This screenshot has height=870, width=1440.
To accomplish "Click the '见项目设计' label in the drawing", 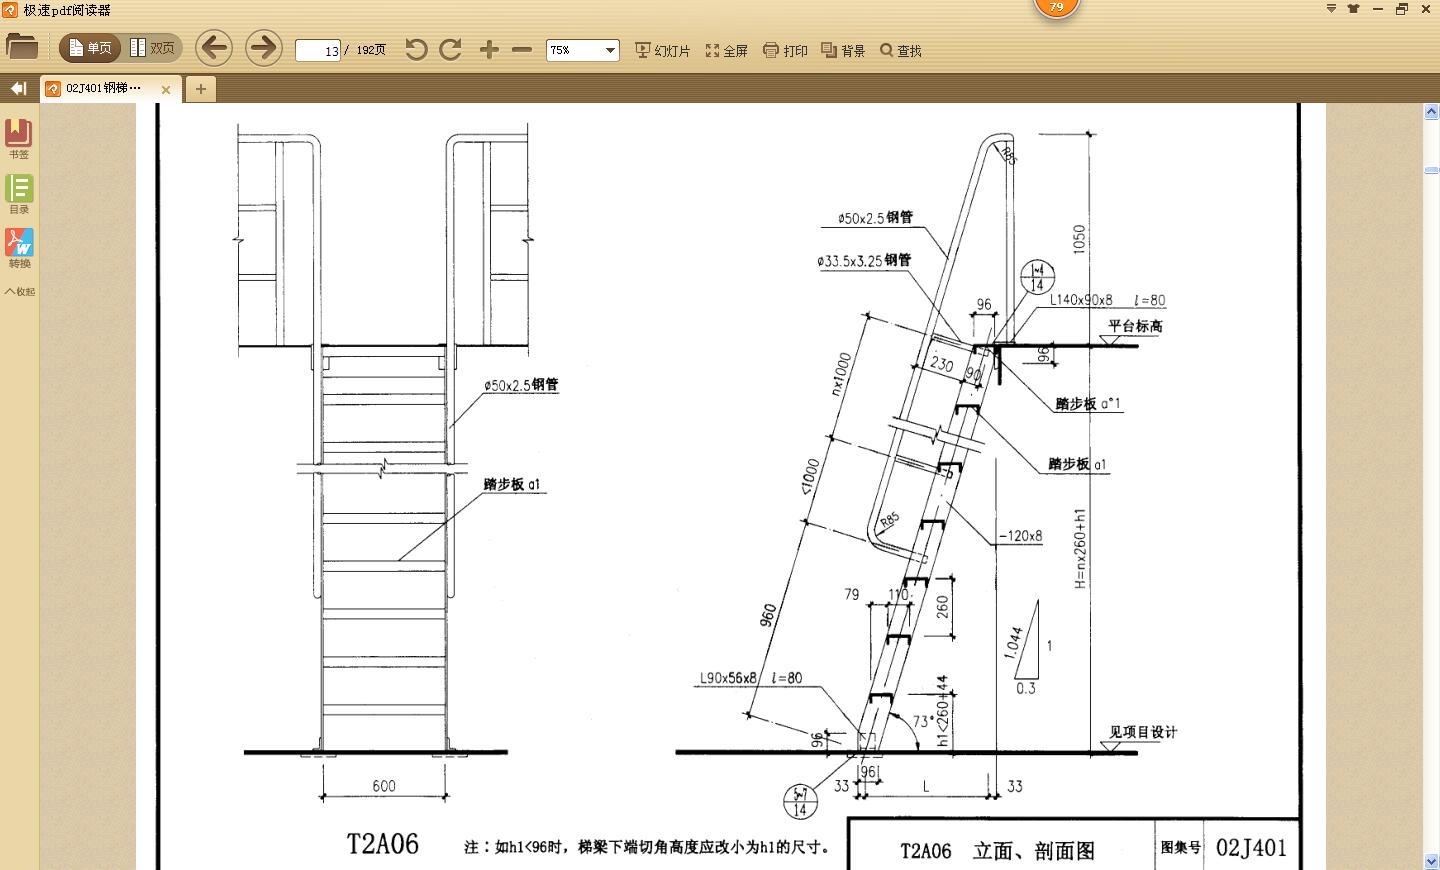I will 1143,732.
